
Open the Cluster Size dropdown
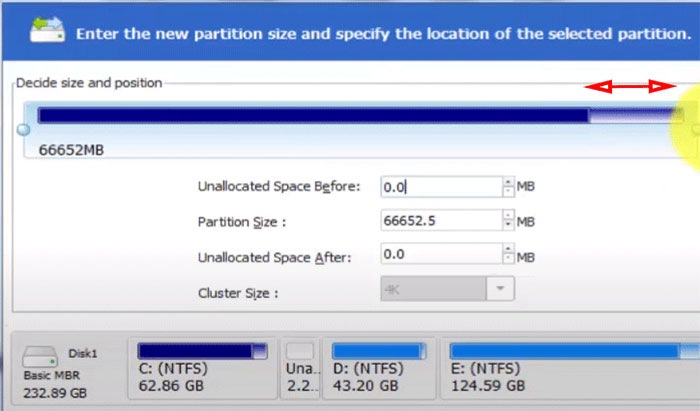tap(500, 289)
